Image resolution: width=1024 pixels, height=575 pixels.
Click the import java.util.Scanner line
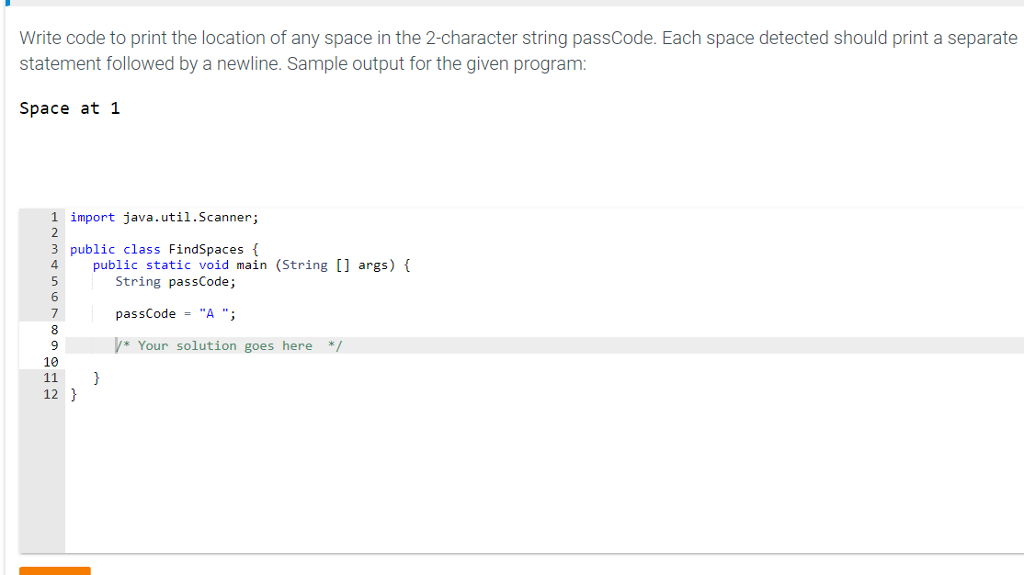(x=164, y=217)
